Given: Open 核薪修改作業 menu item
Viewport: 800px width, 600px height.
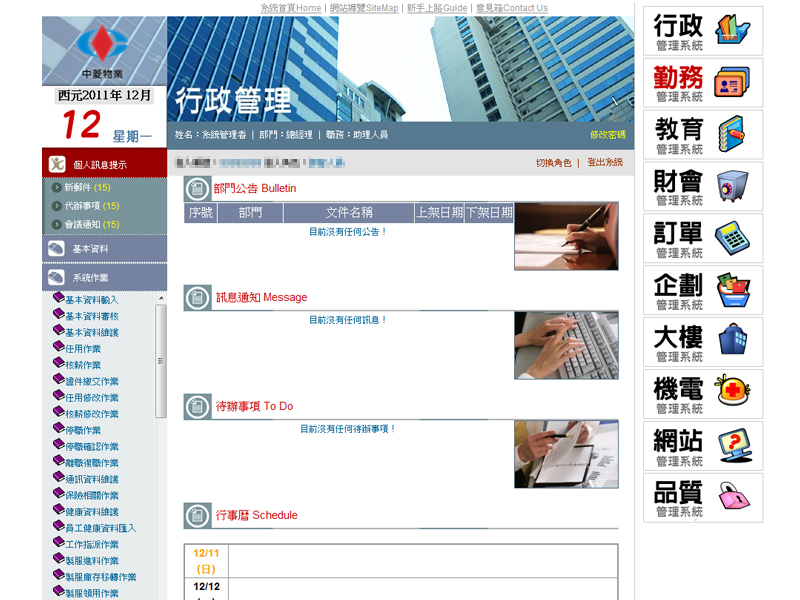Looking at the screenshot, I should (x=92, y=414).
